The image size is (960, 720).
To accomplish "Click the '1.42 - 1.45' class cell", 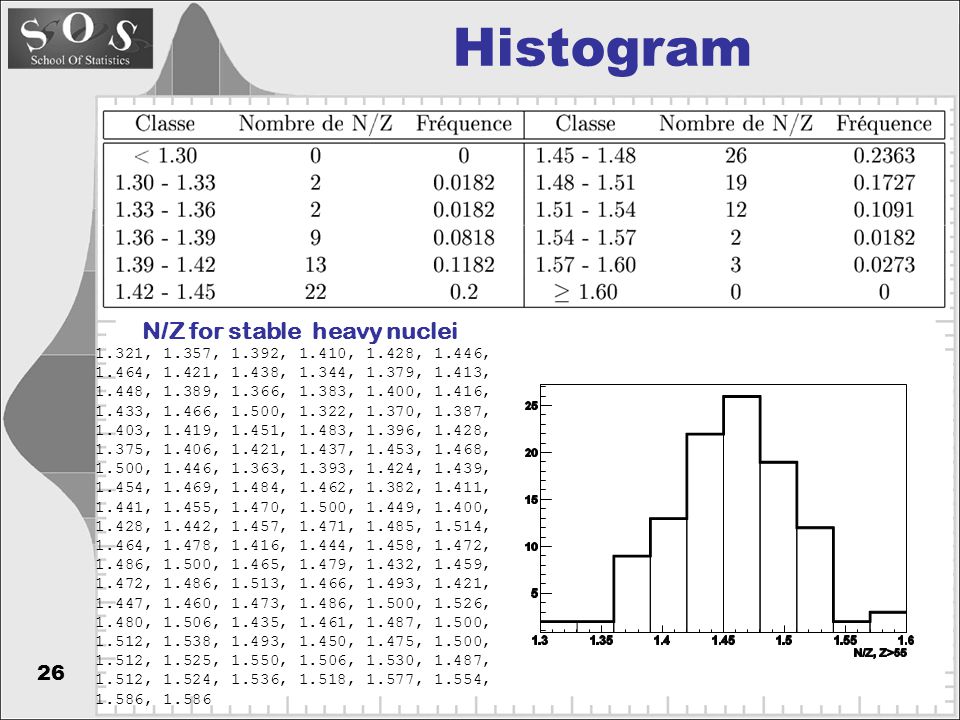I will coord(165,292).
